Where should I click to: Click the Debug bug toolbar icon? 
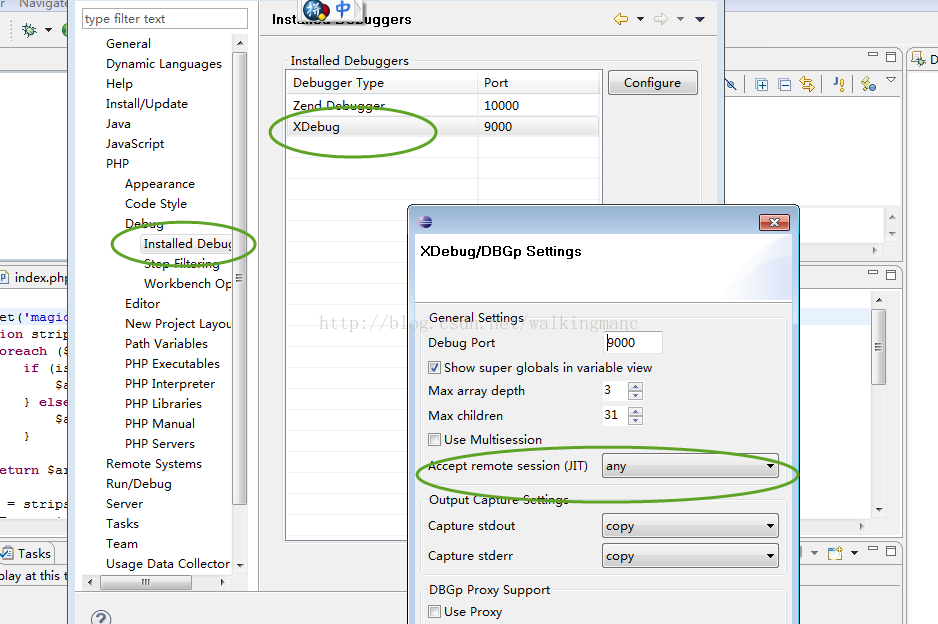[29, 29]
